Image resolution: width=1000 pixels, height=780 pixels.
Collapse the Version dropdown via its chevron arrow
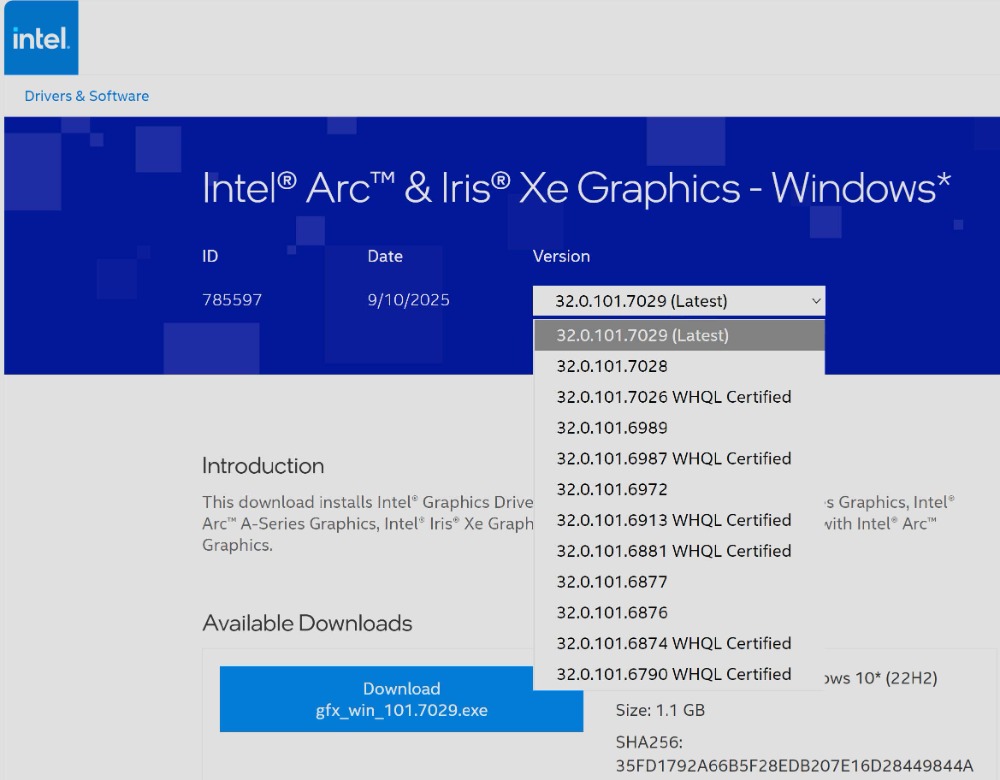coord(815,301)
